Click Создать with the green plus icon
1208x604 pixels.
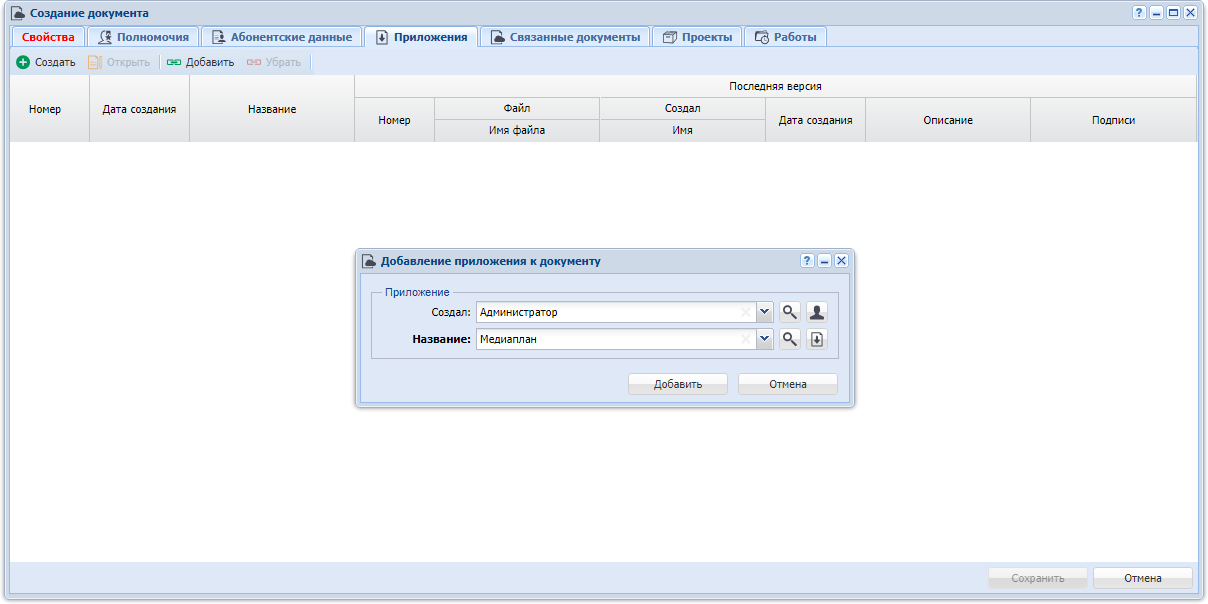[46, 62]
